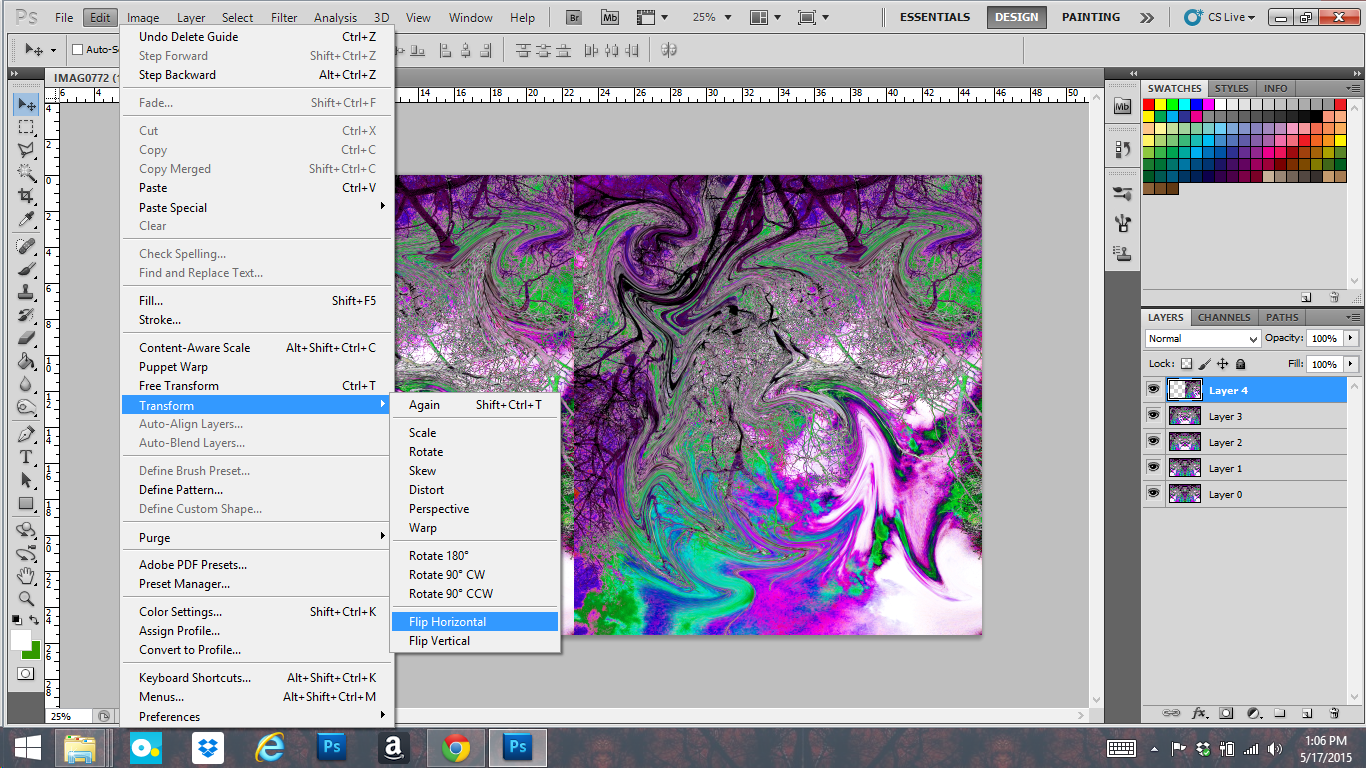Open the Arrange Documents dropdown

(765, 17)
